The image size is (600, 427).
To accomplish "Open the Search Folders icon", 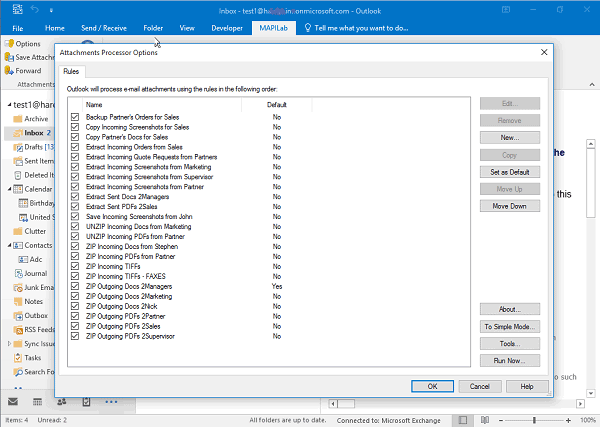I will click(x=18, y=372).
